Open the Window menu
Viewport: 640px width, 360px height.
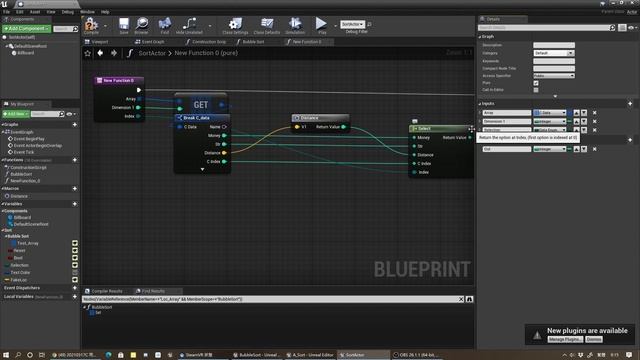[87, 12]
